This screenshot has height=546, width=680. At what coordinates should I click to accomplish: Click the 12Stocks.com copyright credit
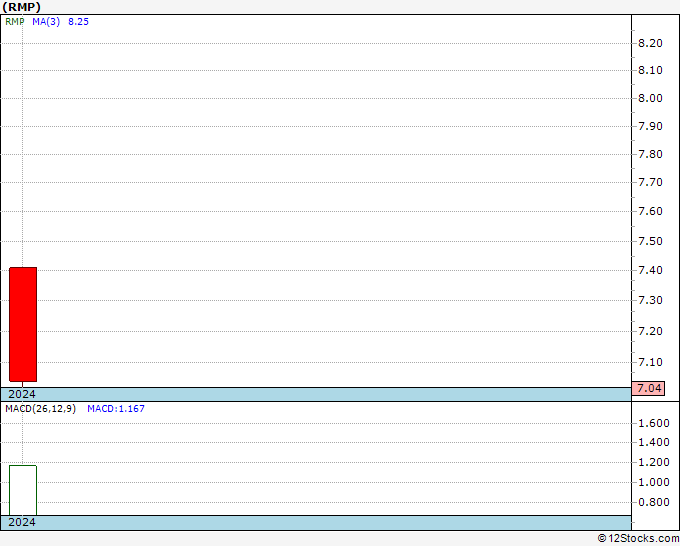click(638, 538)
